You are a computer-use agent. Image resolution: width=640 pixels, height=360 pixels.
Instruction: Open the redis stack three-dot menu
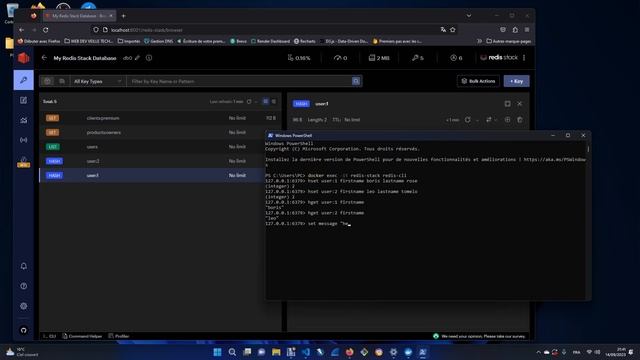524,58
